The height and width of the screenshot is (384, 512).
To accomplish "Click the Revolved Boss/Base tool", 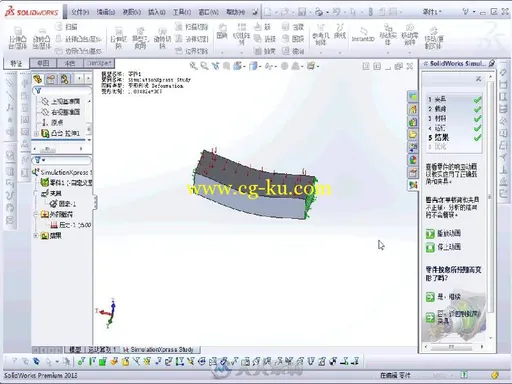I will pyautogui.click(x=41, y=39).
